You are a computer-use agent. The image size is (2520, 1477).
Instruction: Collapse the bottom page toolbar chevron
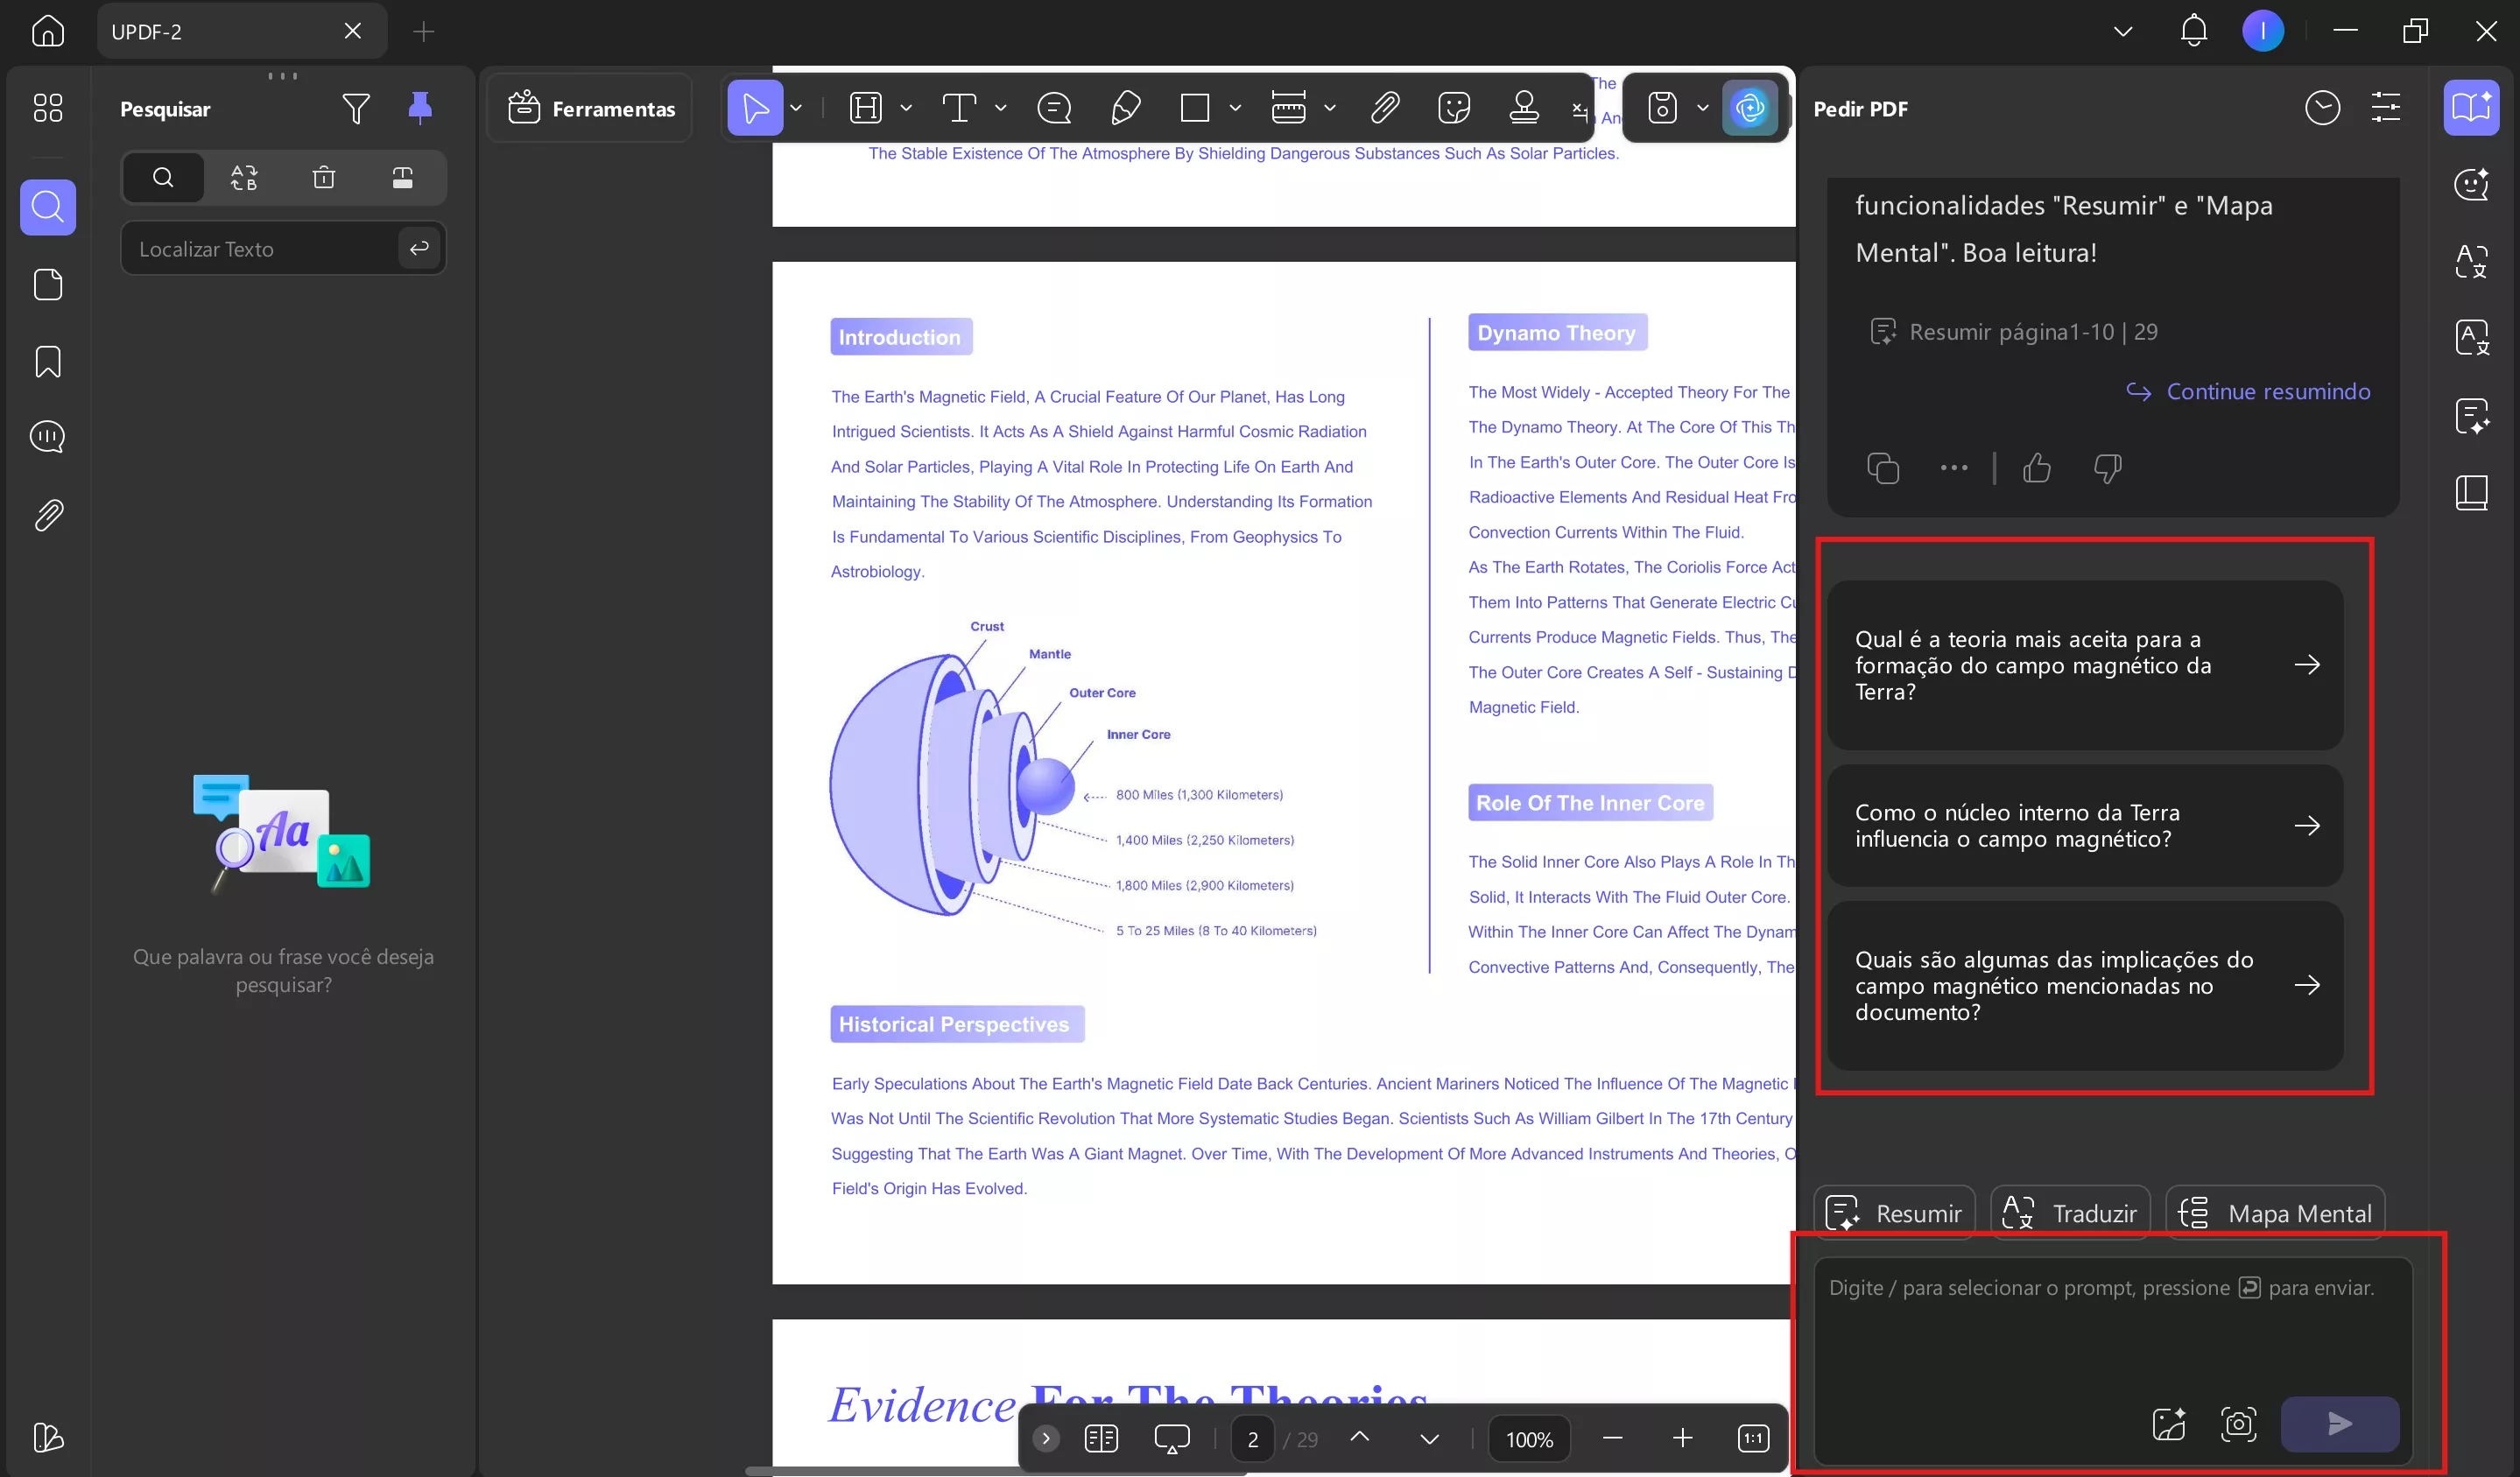[1046, 1439]
